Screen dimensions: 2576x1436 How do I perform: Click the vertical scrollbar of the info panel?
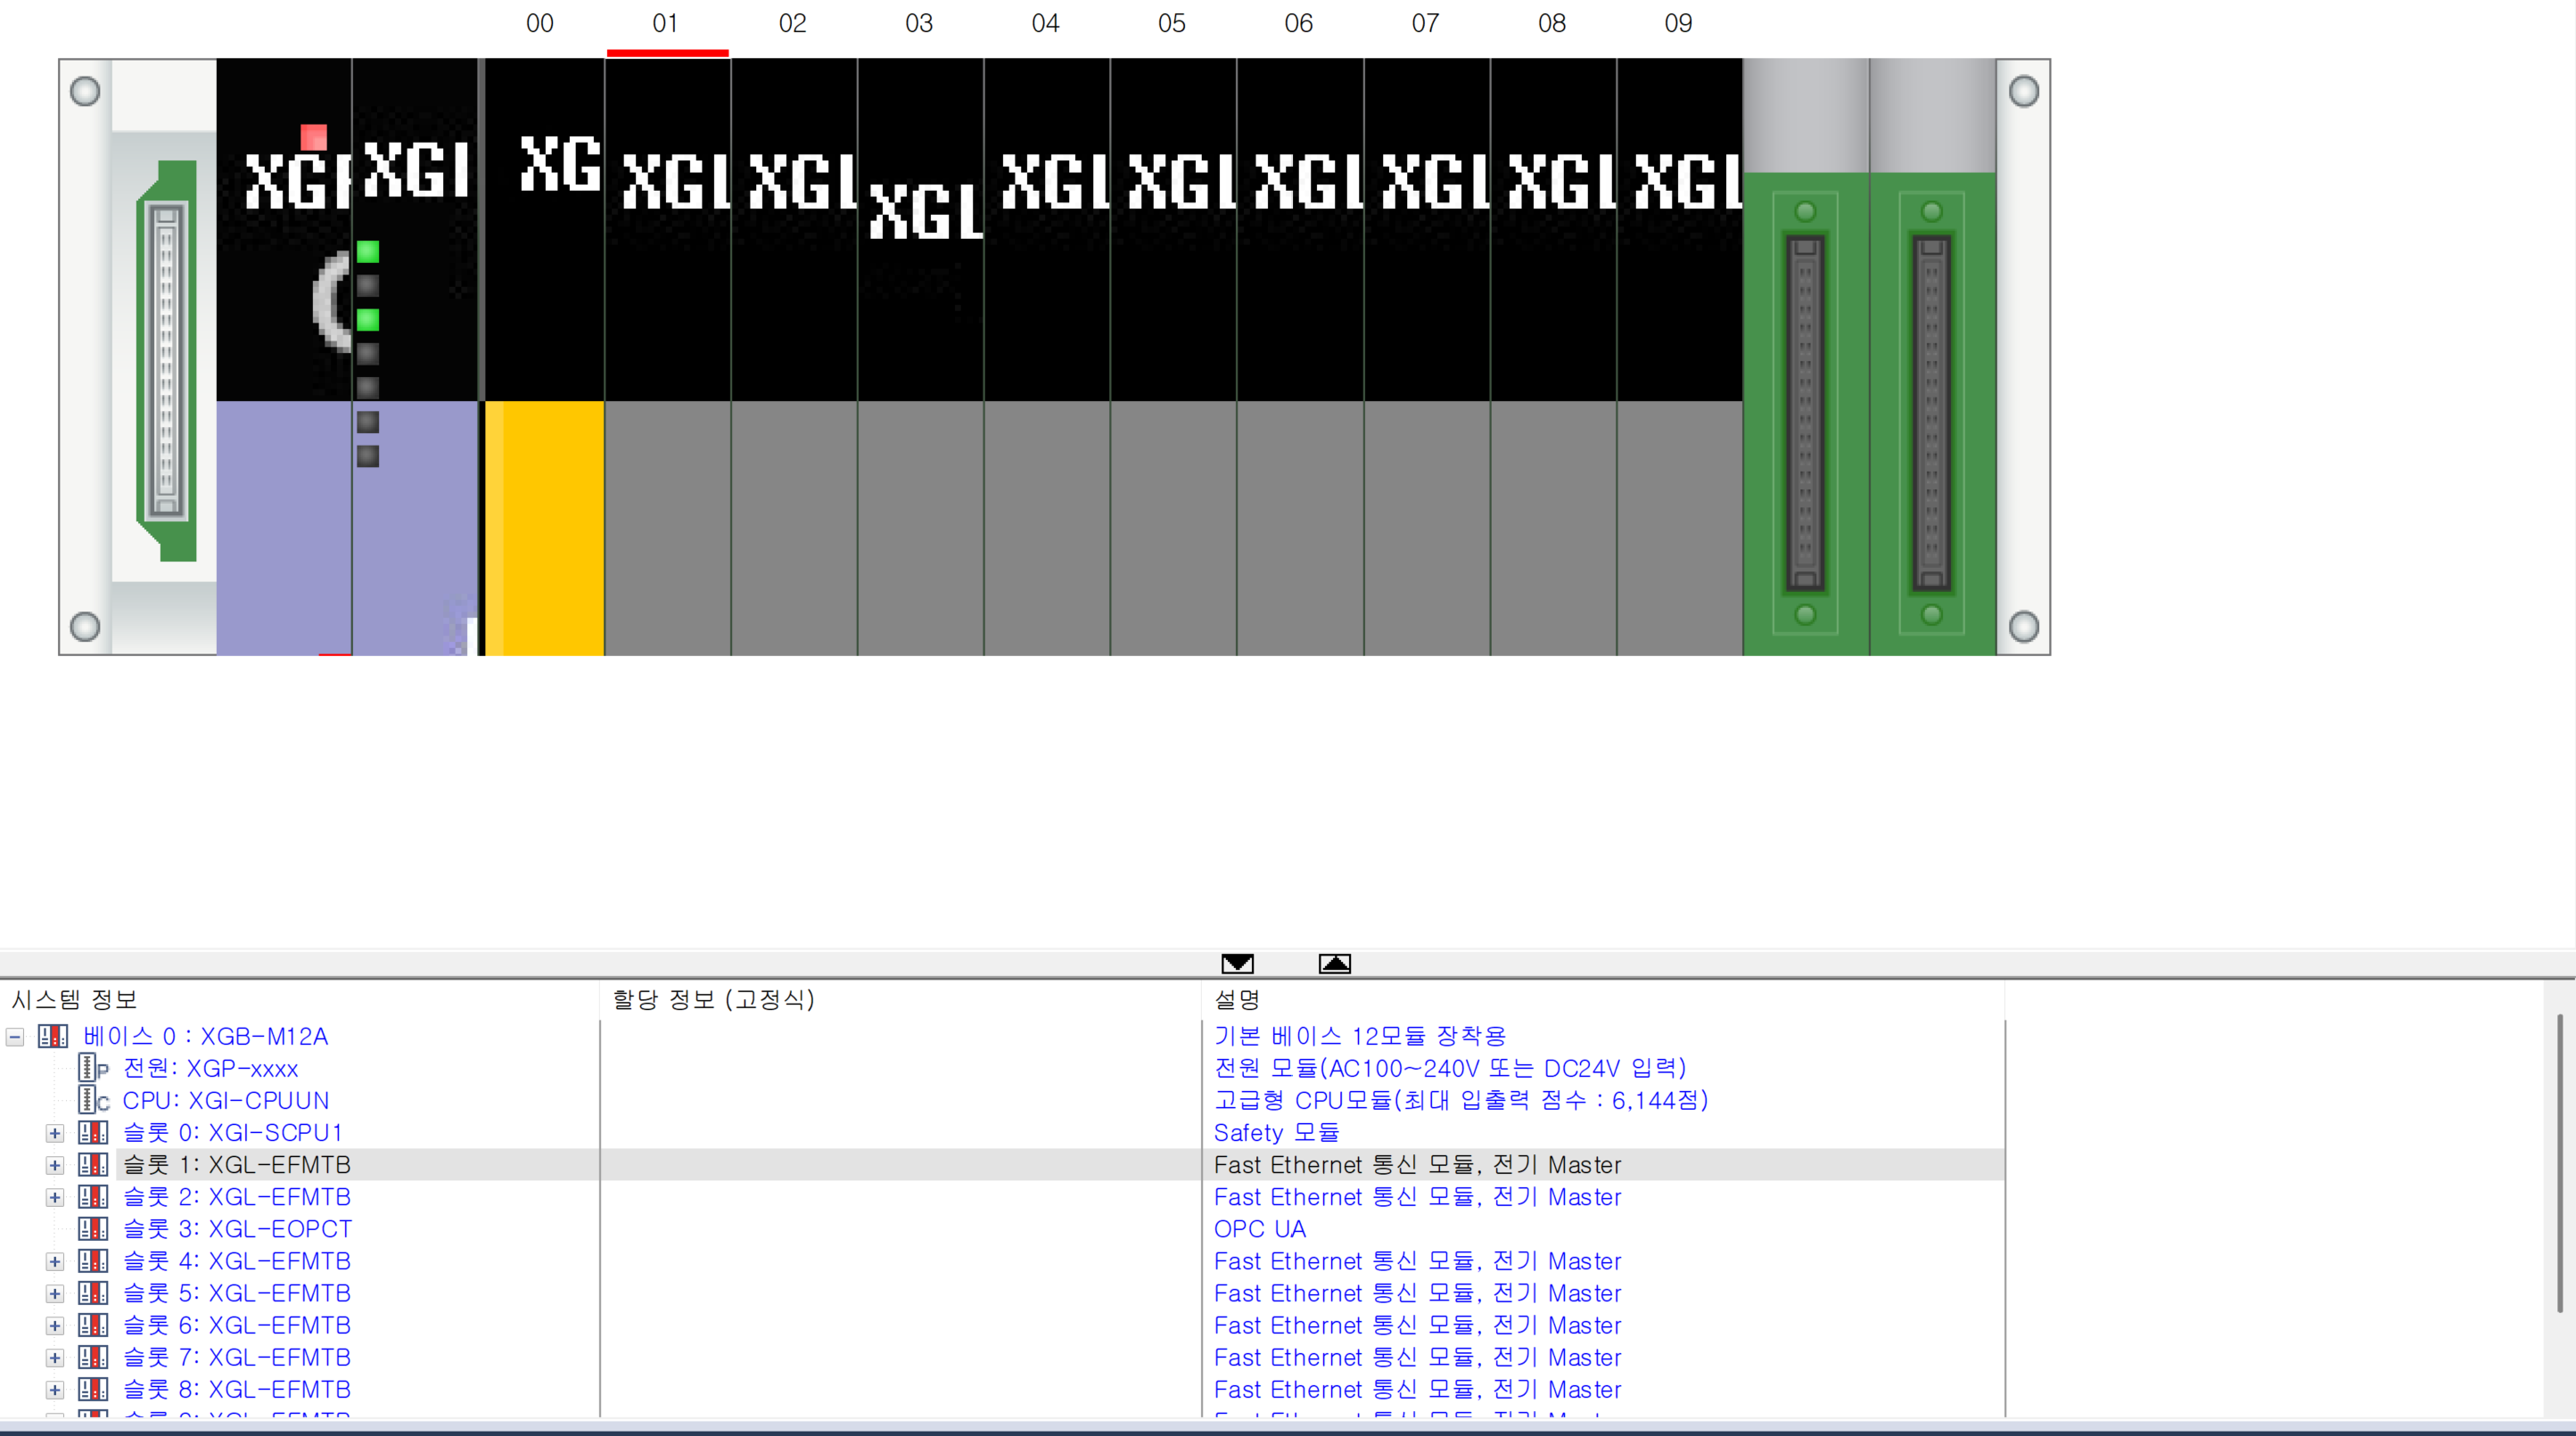(x=2560, y=1162)
